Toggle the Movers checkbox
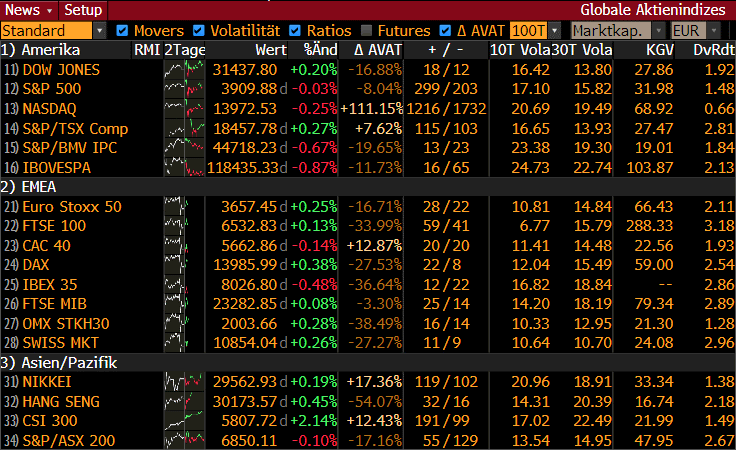Screen dimensions: 736x450 (122, 31)
